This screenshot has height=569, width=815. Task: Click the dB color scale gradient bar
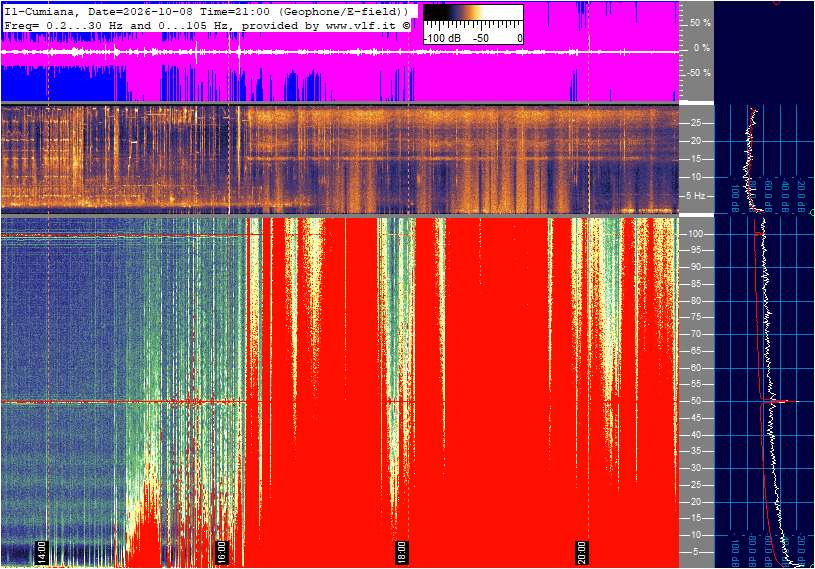pyautogui.click(x=473, y=12)
